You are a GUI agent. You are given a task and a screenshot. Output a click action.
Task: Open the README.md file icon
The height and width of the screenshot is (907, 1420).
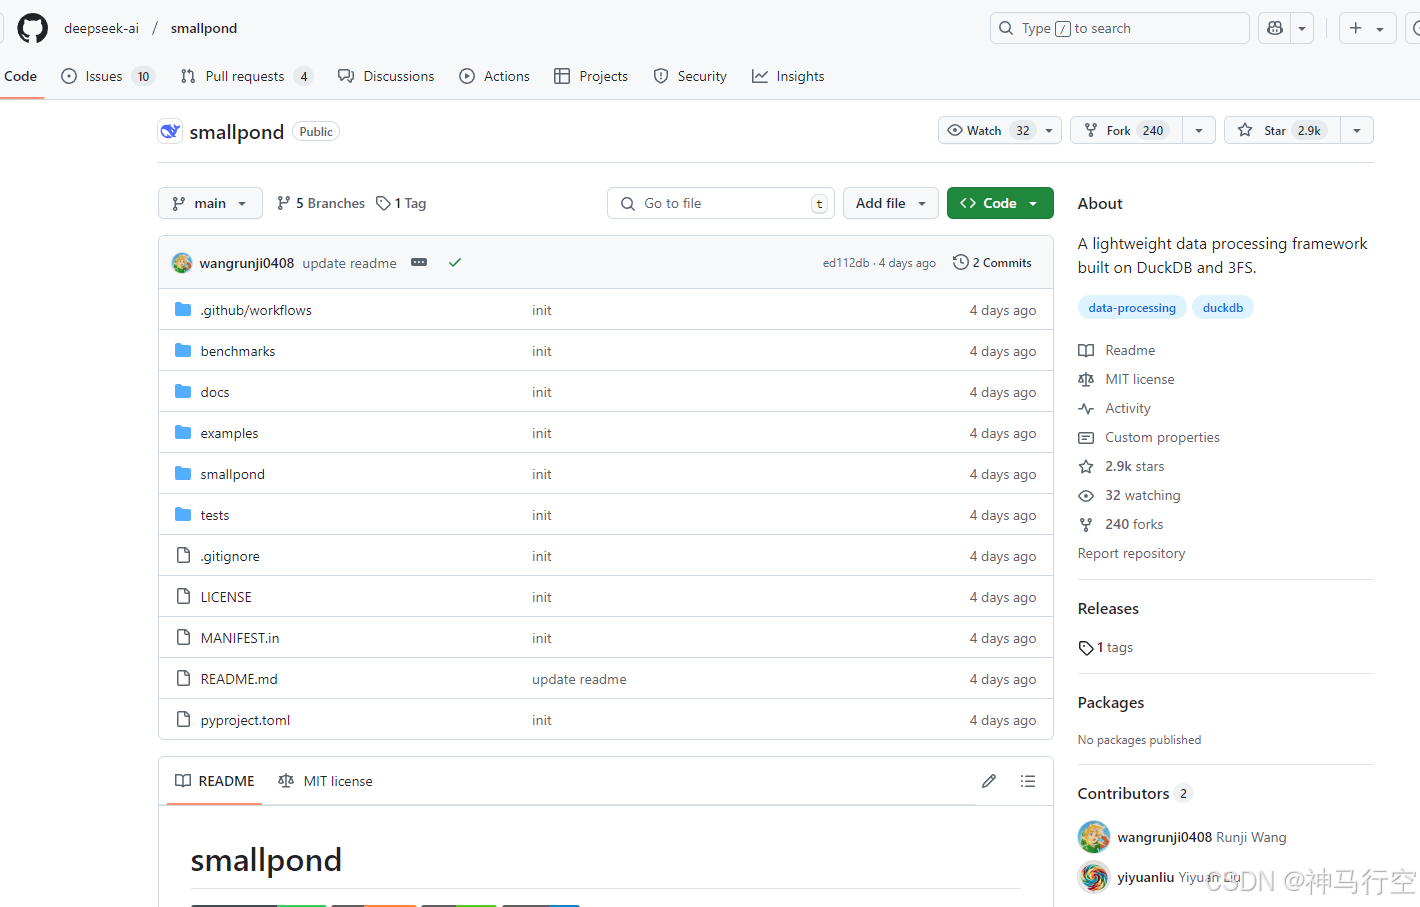tap(183, 678)
